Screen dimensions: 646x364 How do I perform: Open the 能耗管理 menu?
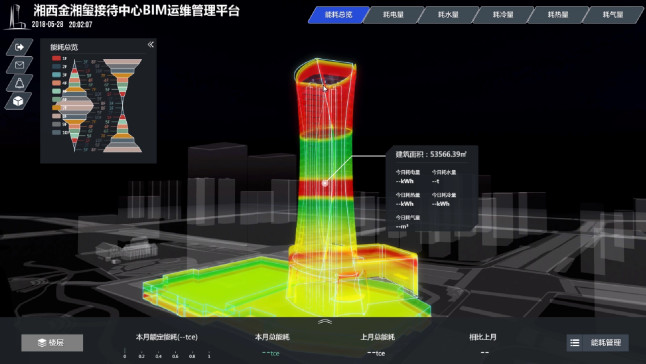coord(606,343)
